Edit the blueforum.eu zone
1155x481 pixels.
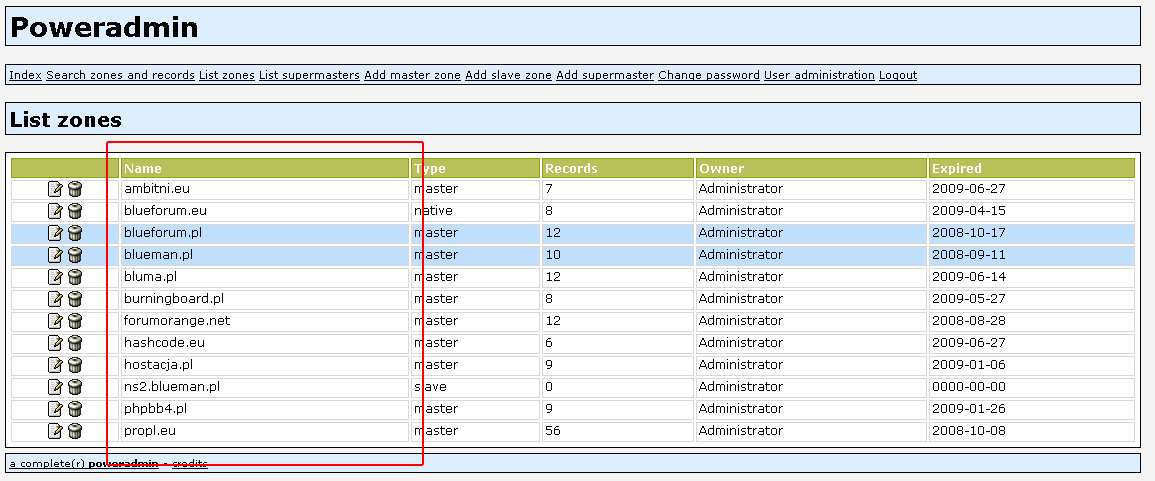[x=55, y=211]
